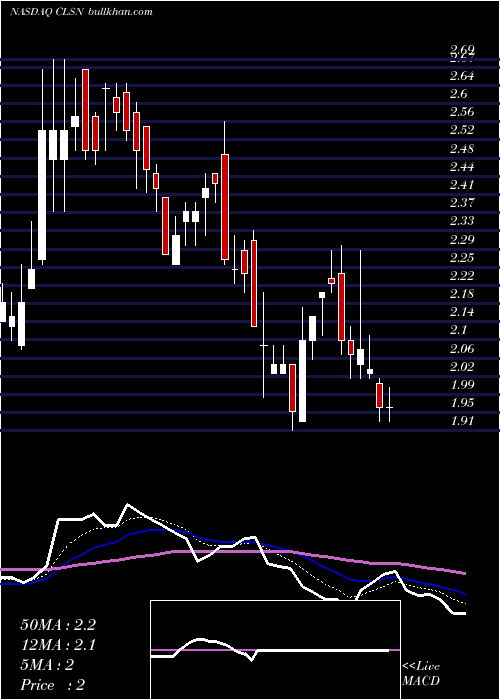This screenshot has height=700, width=500.
Task: Click the 2.22 price axis label
Action: coord(462,276)
